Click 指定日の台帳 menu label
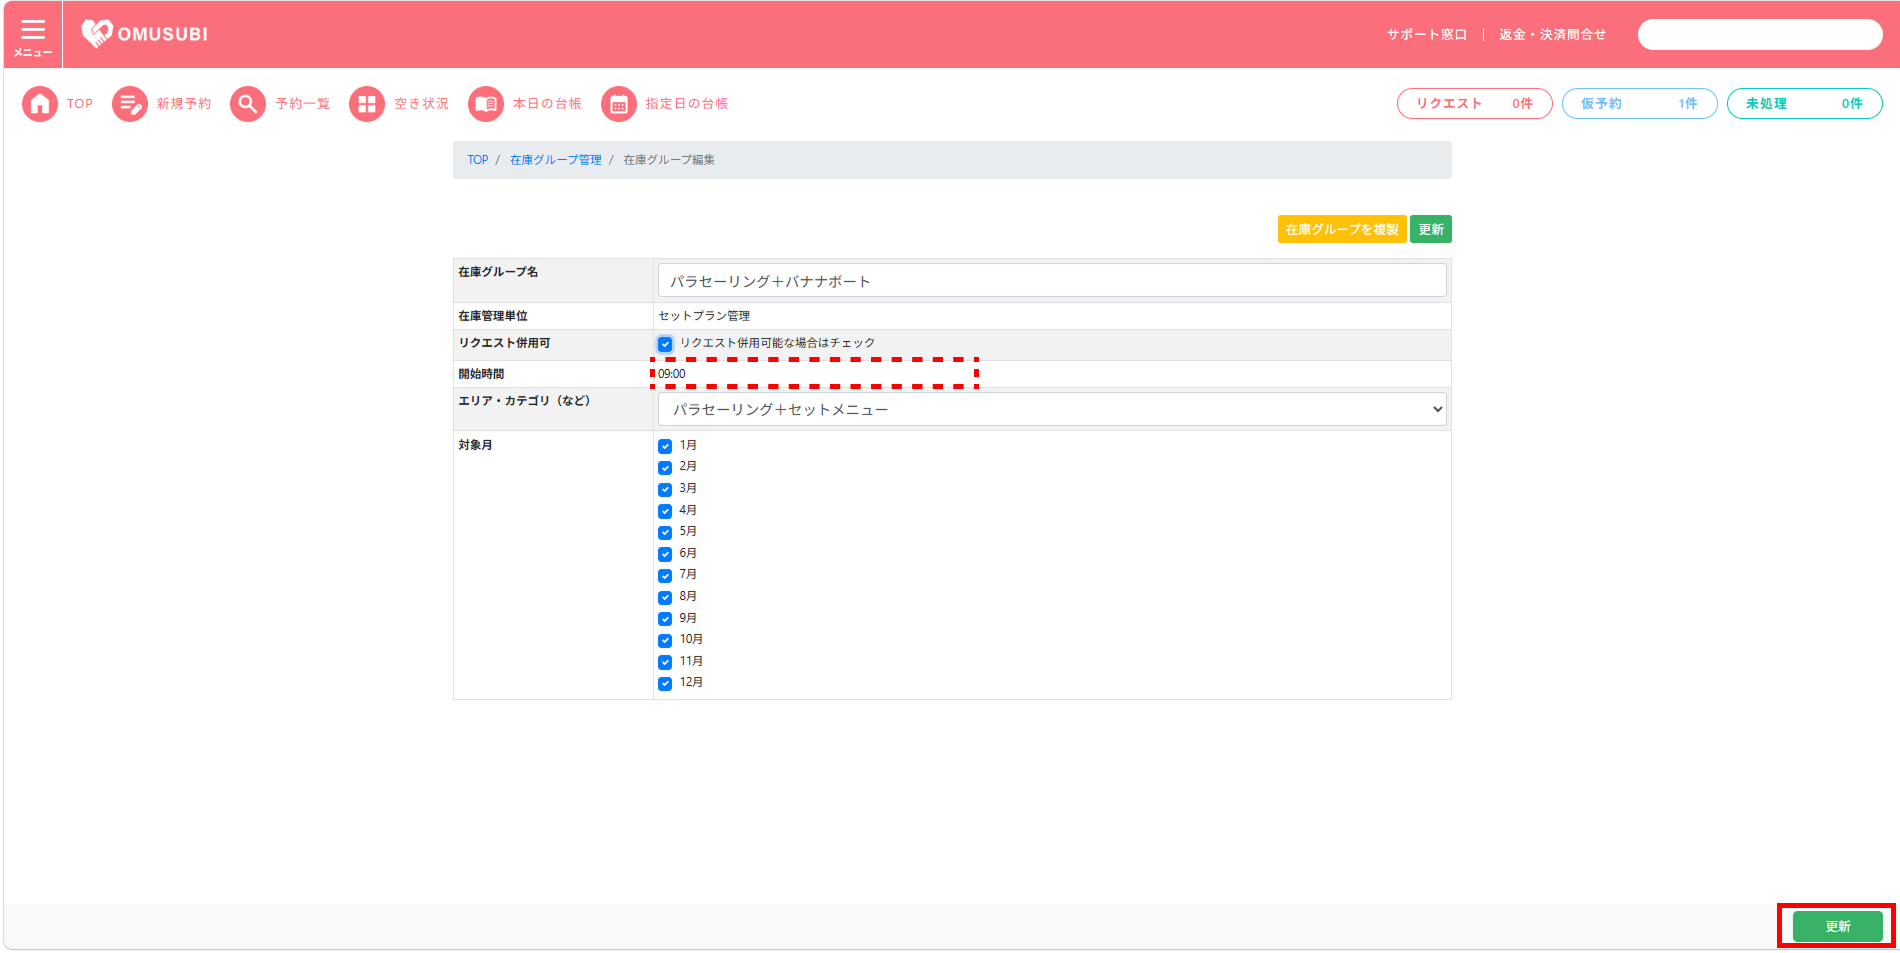The height and width of the screenshot is (953, 1900). click(x=687, y=104)
